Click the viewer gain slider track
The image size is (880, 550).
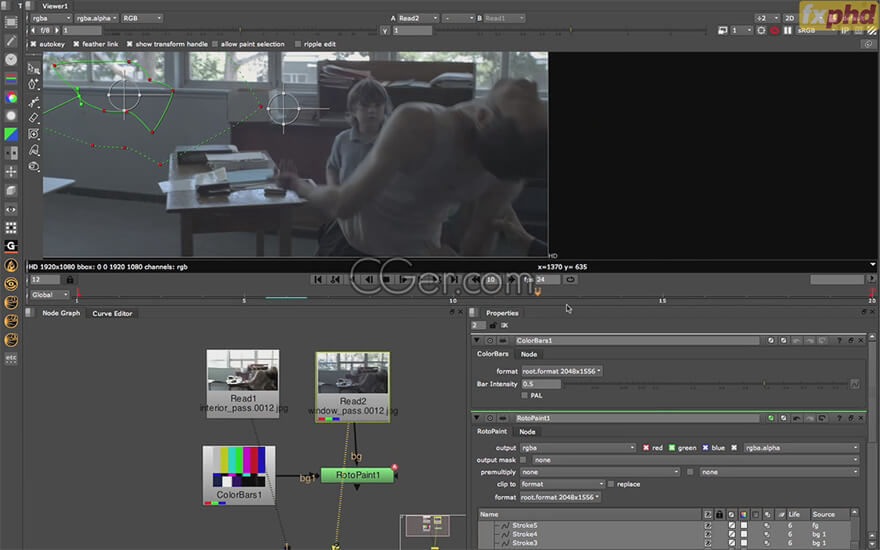(x=240, y=30)
